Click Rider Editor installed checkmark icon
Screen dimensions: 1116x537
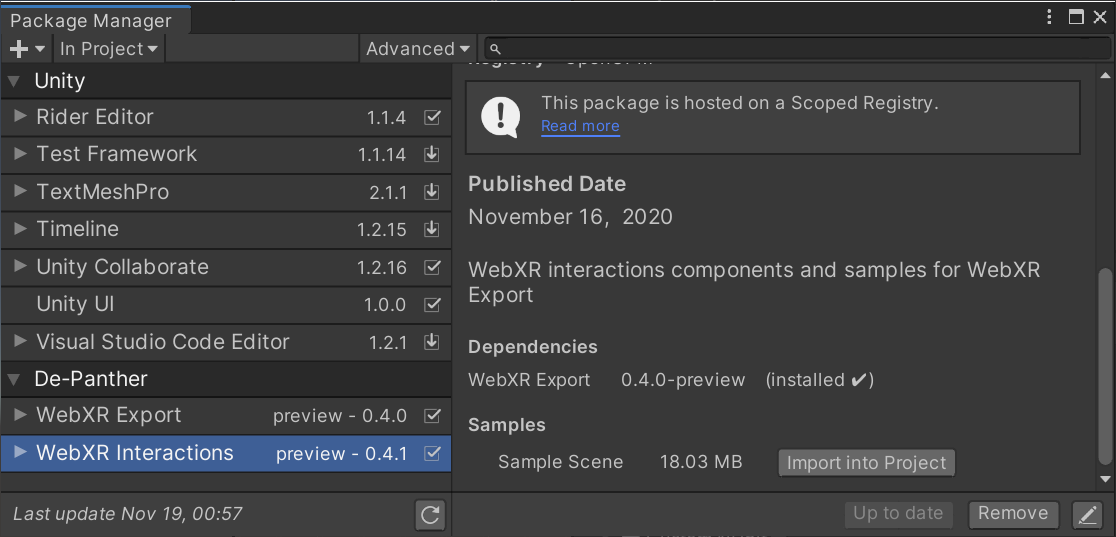(x=431, y=118)
